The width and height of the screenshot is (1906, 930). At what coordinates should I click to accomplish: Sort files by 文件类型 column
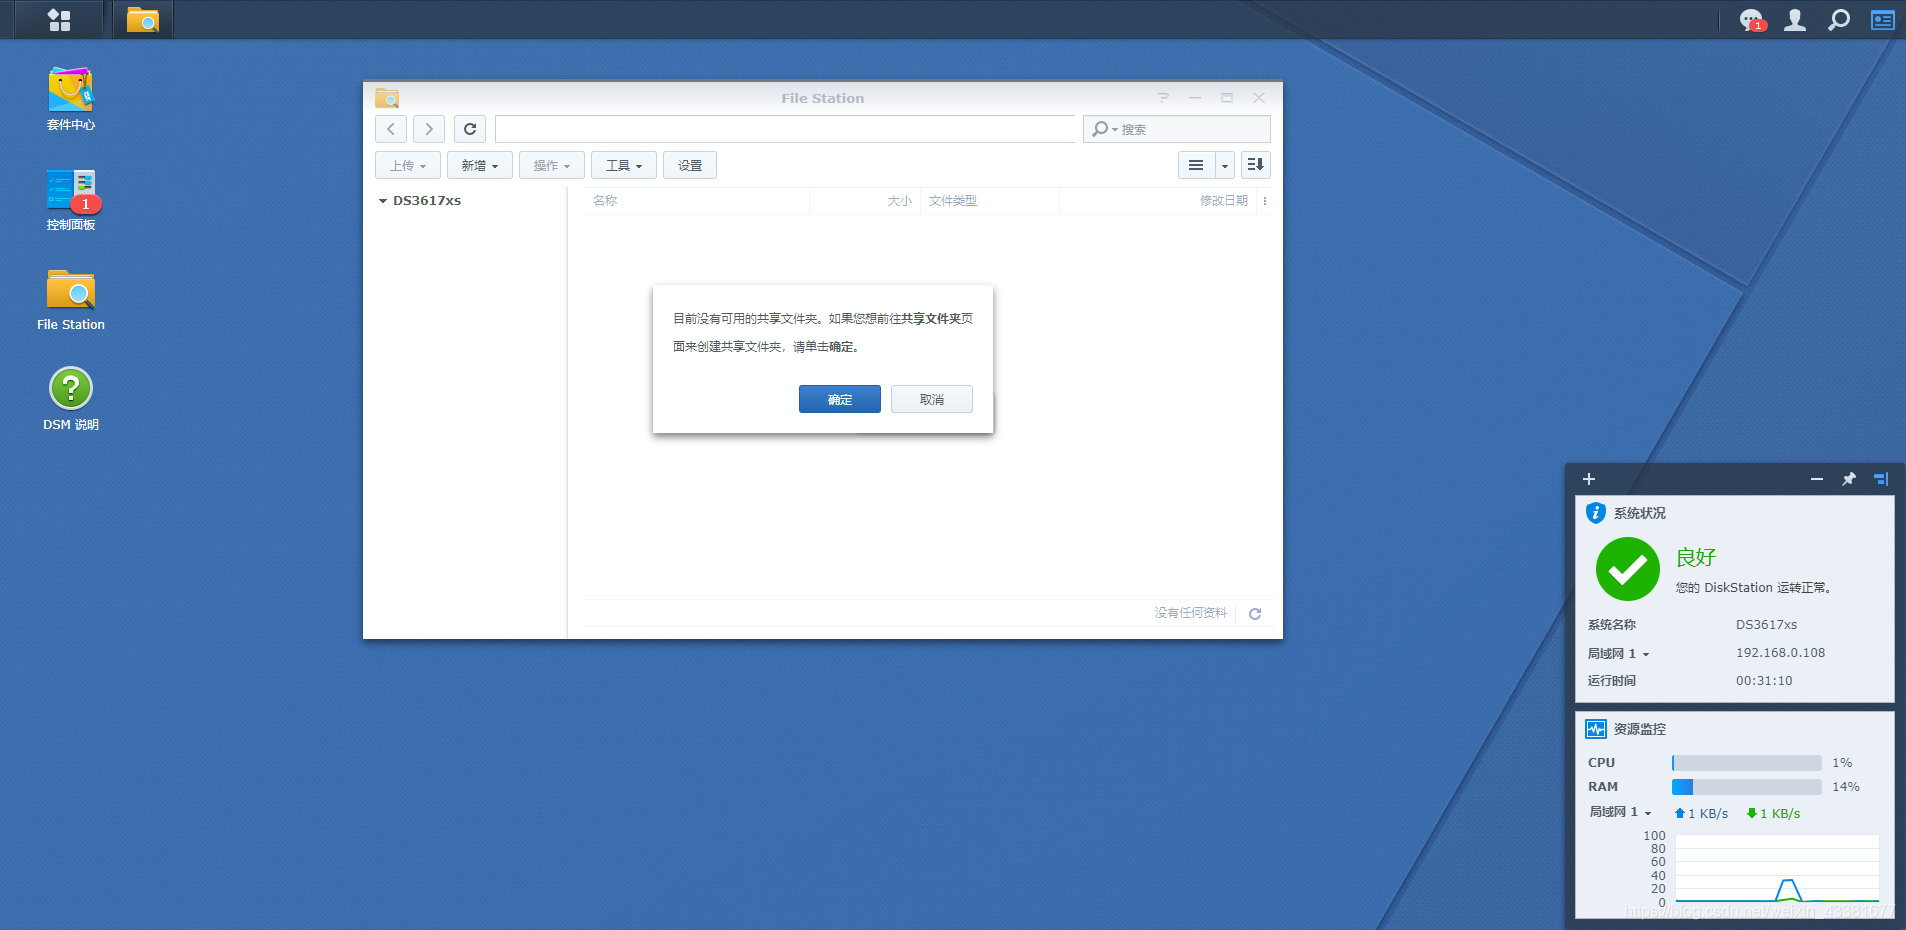pos(990,201)
